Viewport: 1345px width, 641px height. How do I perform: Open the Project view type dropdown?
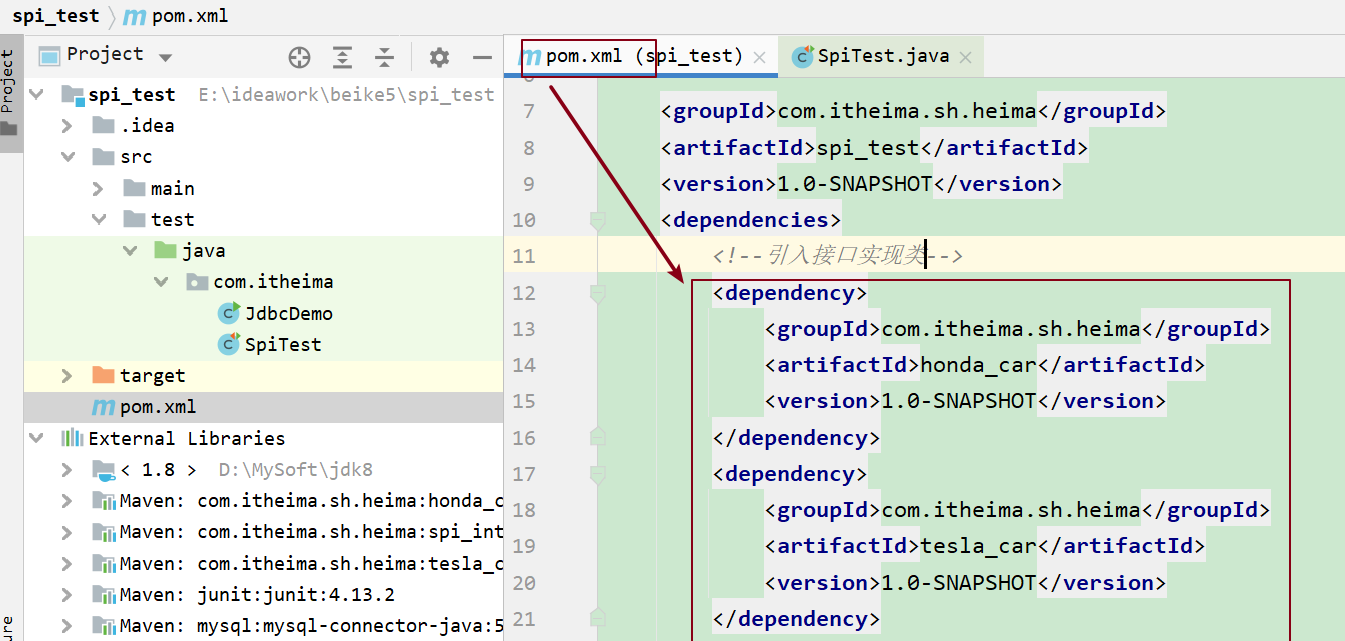pos(165,58)
